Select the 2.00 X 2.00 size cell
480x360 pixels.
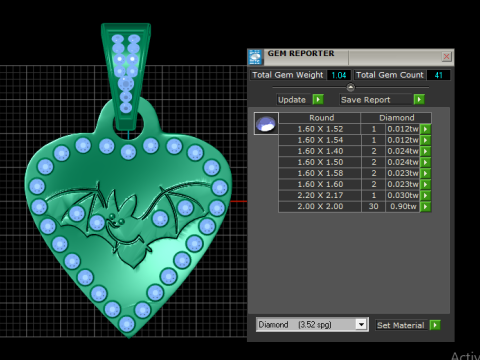click(x=320, y=206)
